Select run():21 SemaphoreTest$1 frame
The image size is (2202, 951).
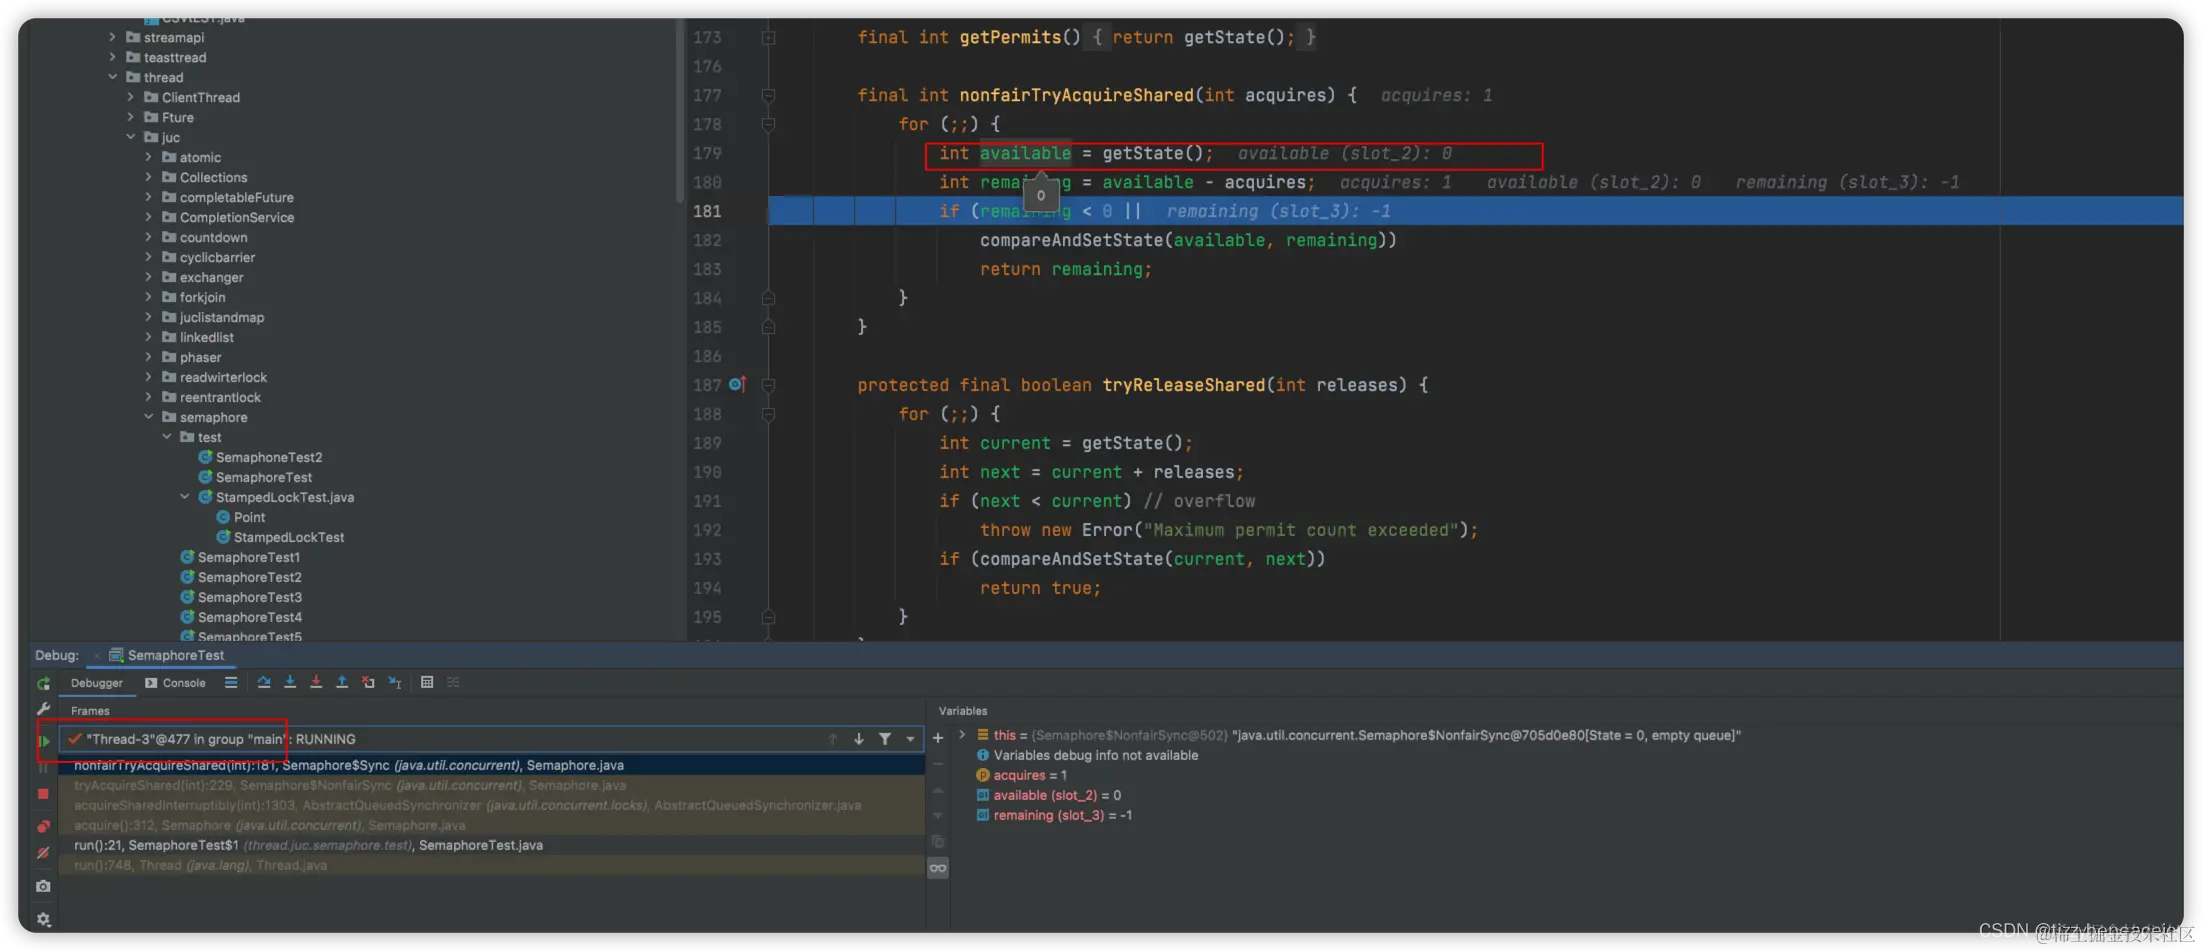coord(491,845)
